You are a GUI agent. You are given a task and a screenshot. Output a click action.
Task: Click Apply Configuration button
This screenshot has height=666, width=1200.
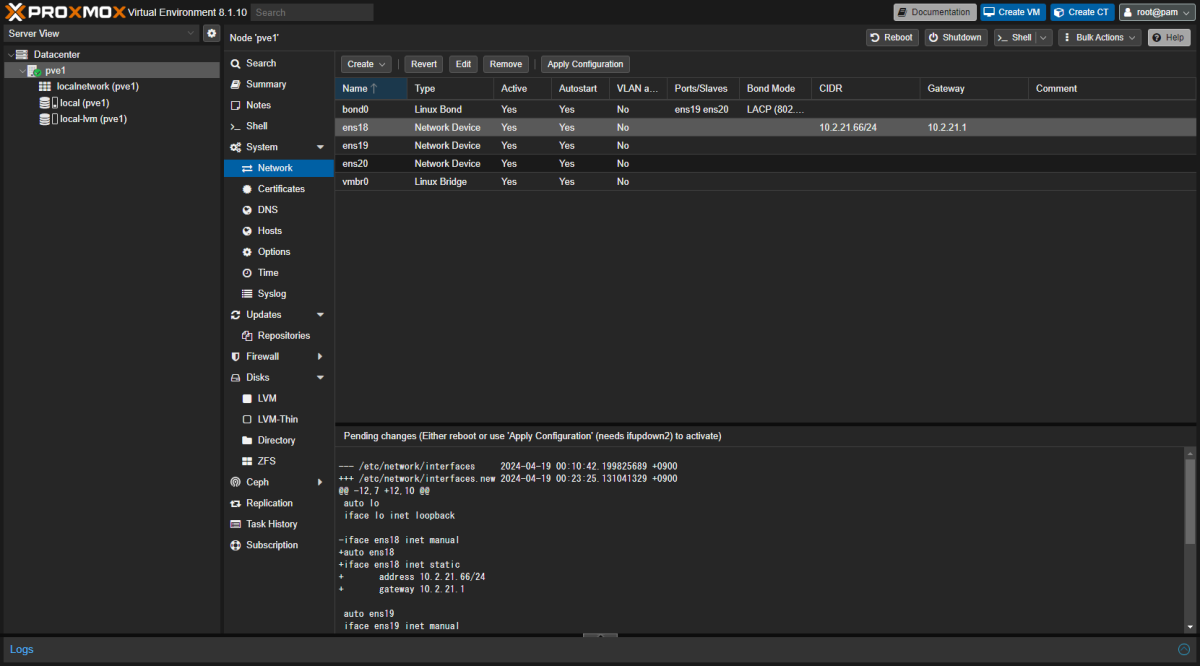pos(585,64)
